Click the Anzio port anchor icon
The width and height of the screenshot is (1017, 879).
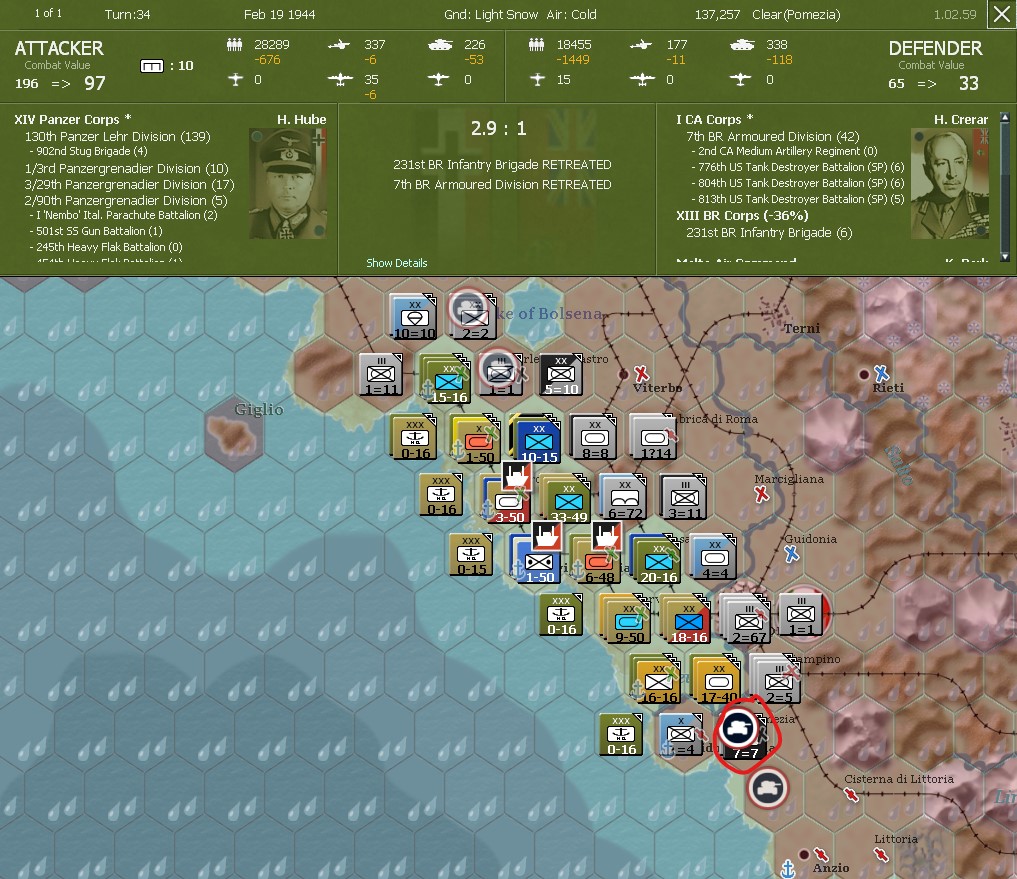coord(788,868)
